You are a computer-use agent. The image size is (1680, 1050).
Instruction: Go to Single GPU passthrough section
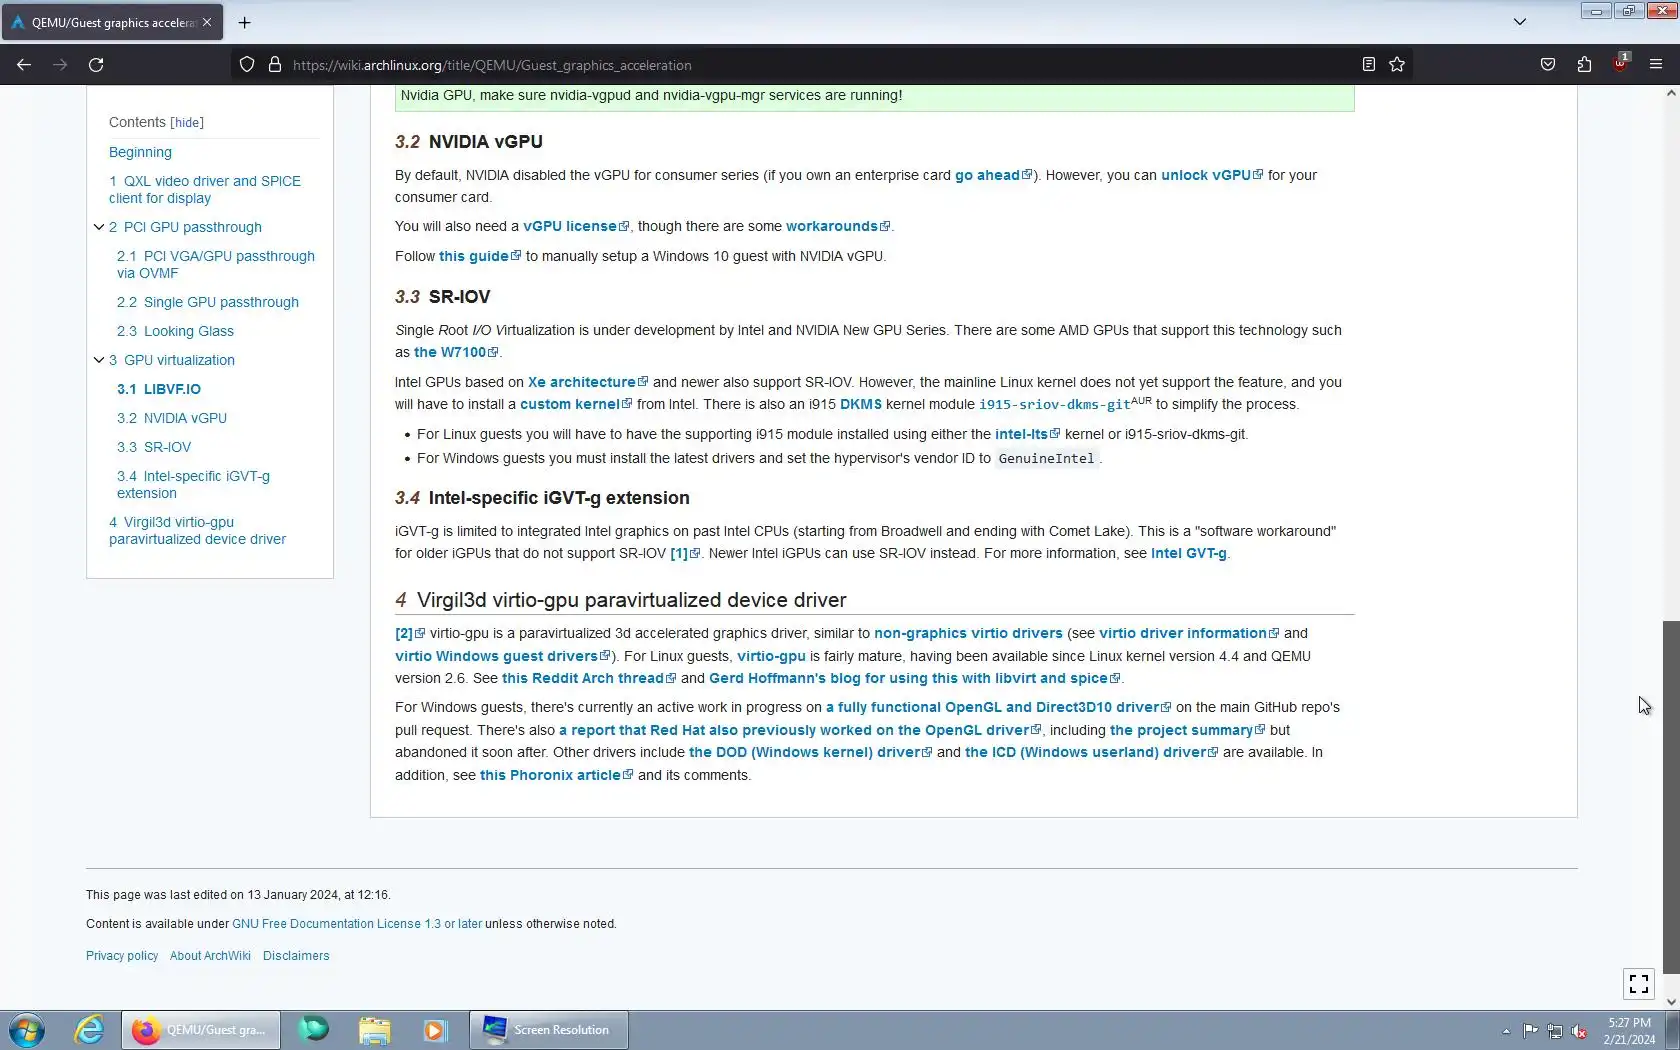[208, 302]
